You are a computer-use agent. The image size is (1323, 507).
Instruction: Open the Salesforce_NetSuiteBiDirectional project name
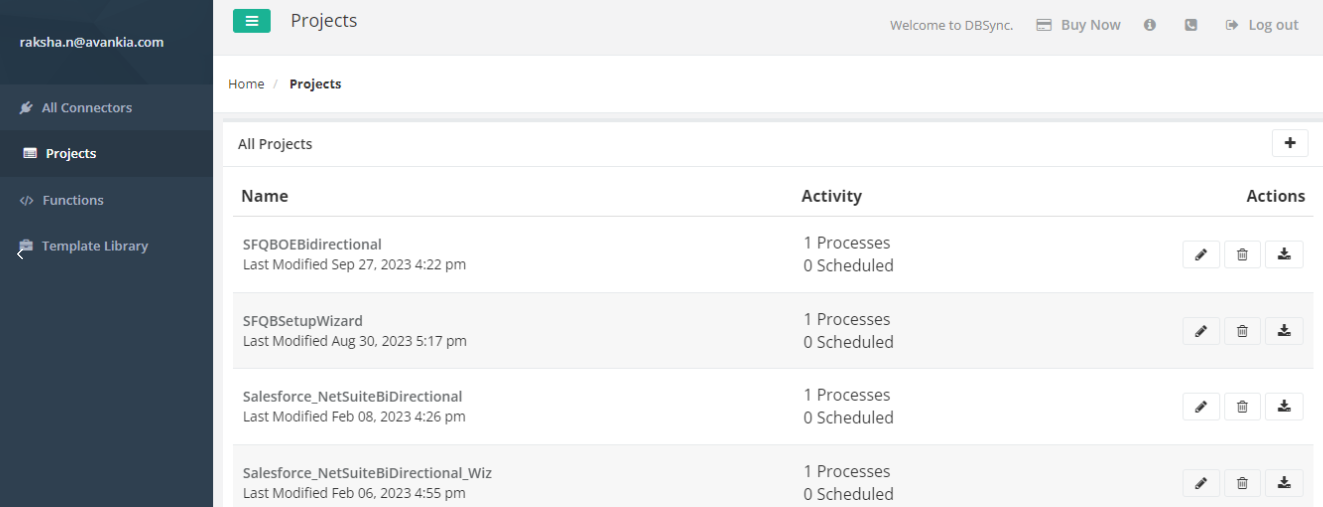click(352, 396)
